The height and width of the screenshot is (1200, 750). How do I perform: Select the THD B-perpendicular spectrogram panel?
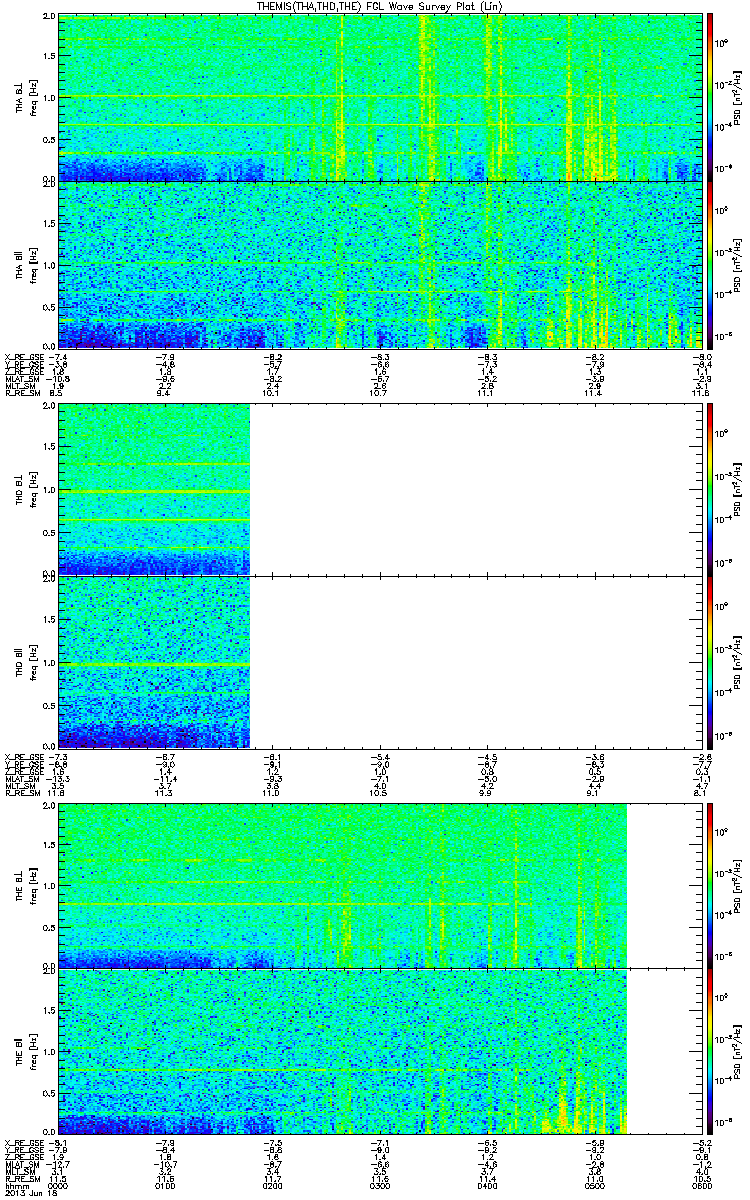381,489
